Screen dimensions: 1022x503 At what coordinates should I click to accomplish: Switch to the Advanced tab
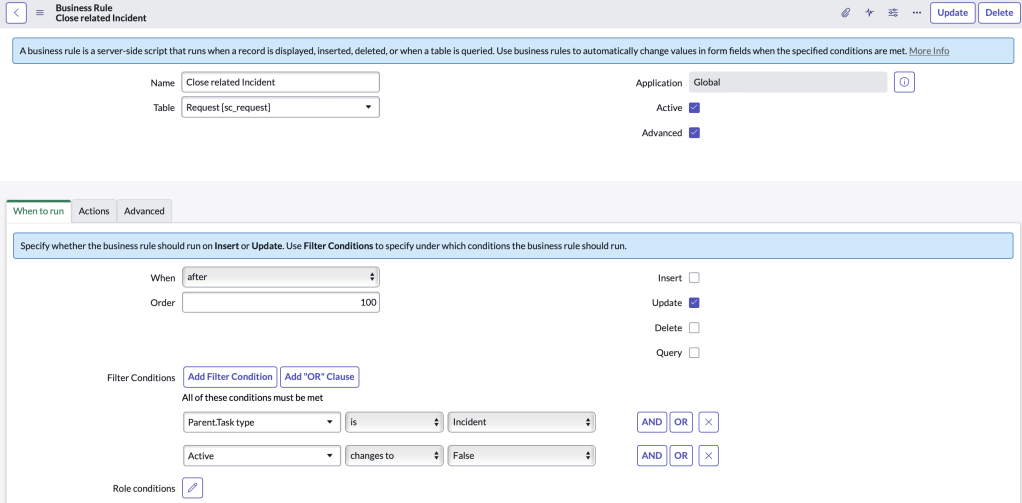coord(144,211)
